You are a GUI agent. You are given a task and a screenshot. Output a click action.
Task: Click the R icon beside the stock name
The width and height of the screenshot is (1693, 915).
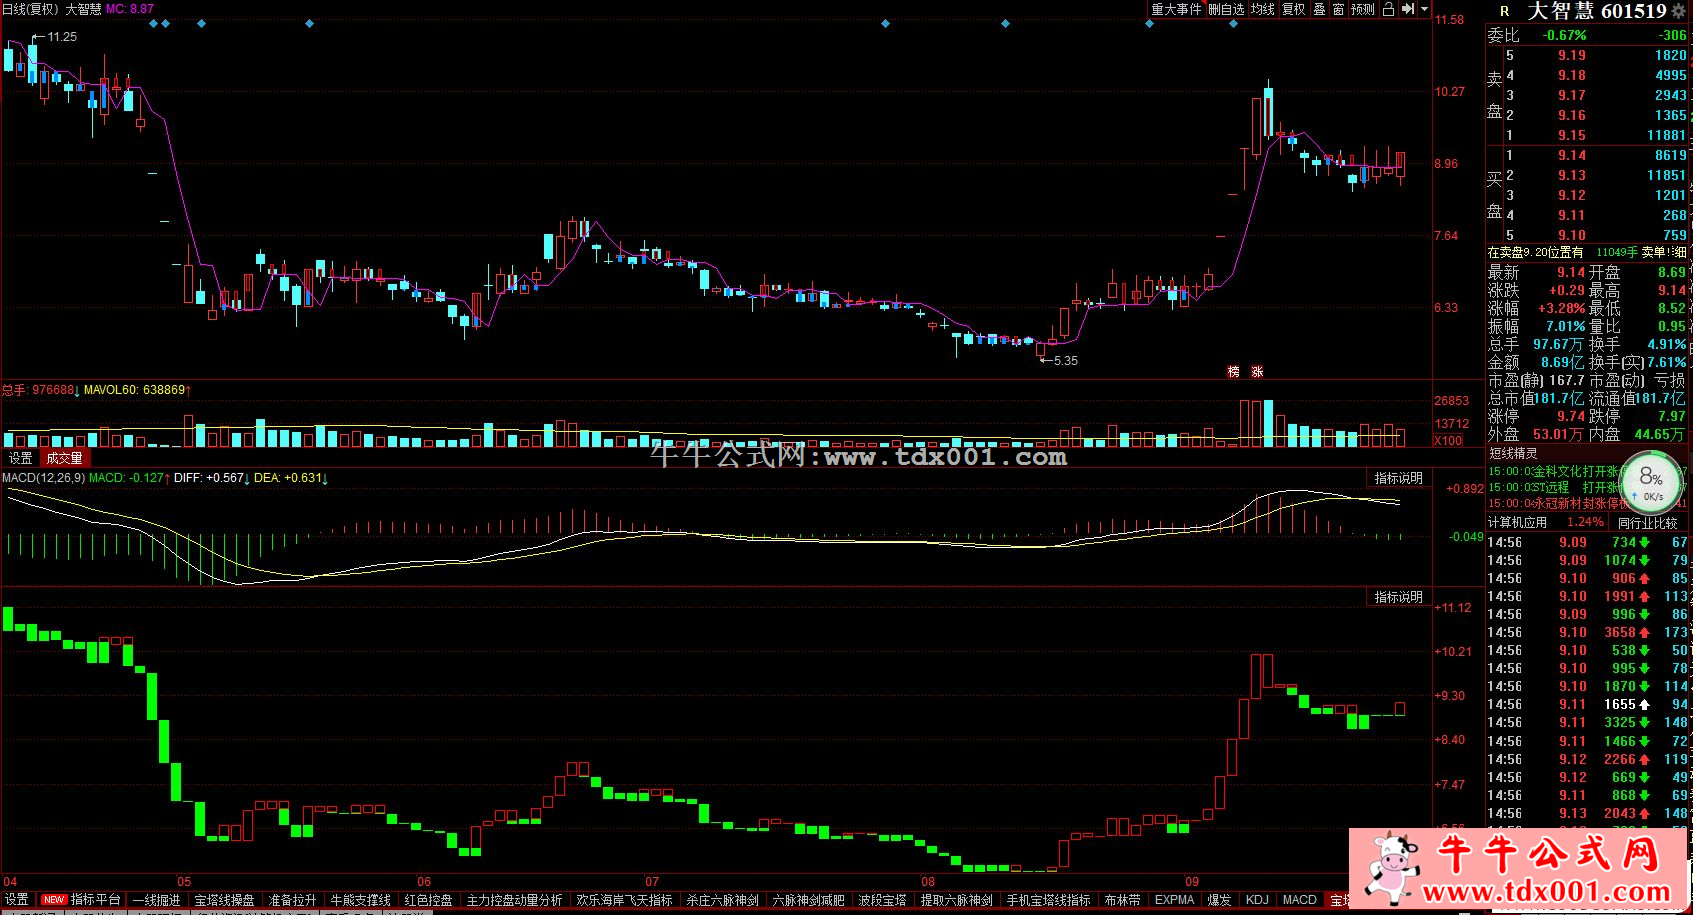(1504, 12)
